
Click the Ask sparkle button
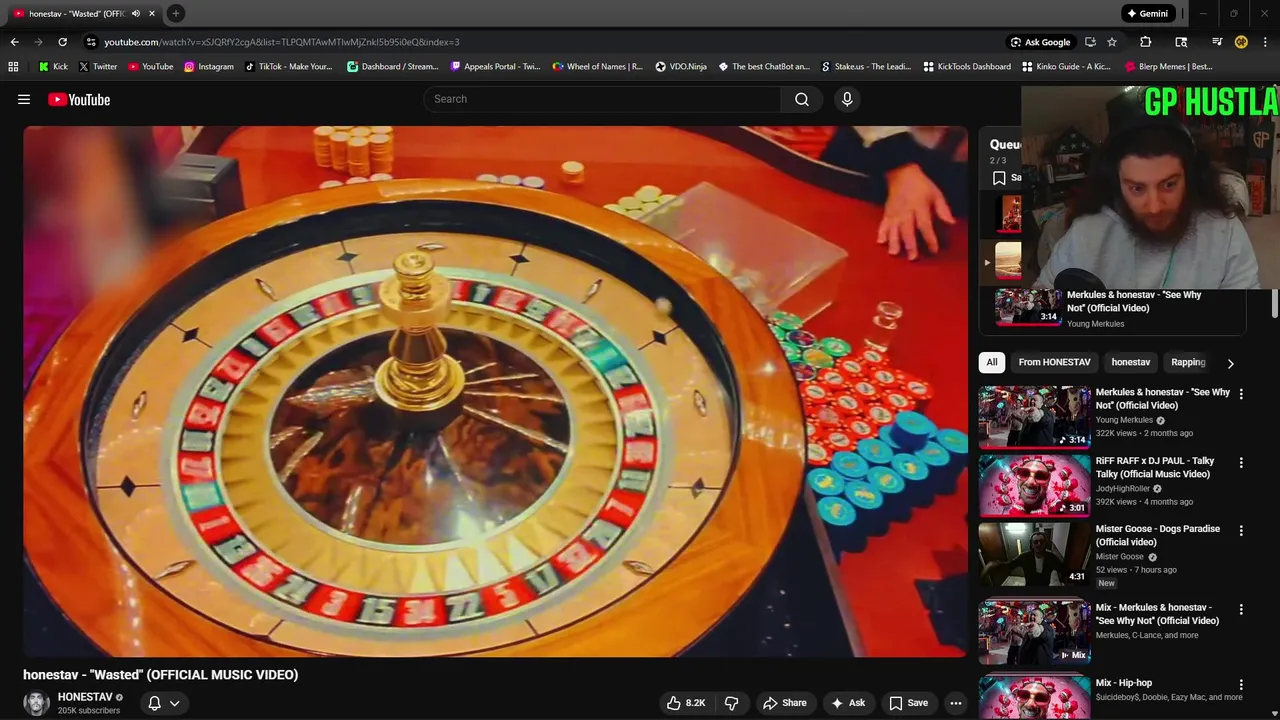point(848,703)
